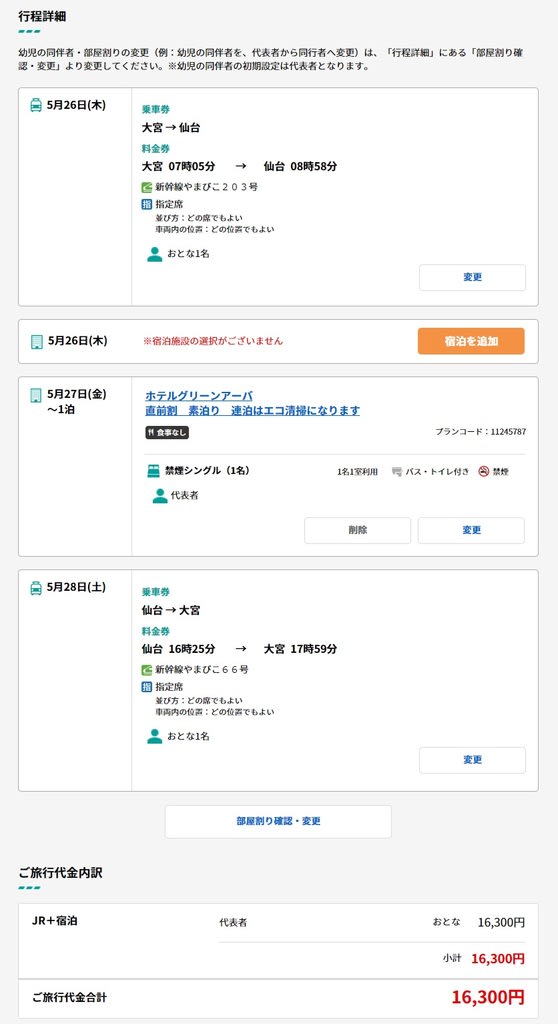
Task: Click the green Shinkansen icon for やまびこ203号
Action: (x=147, y=187)
